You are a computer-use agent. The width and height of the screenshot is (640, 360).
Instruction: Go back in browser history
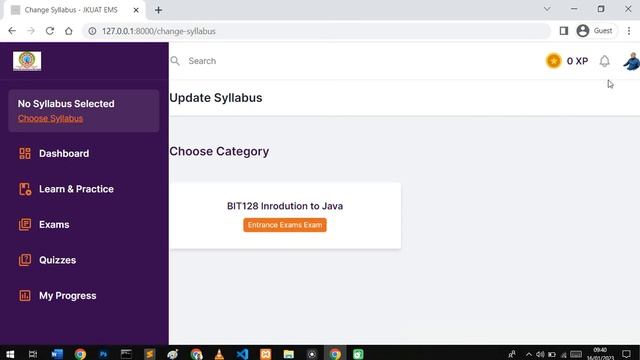coord(12,31)
